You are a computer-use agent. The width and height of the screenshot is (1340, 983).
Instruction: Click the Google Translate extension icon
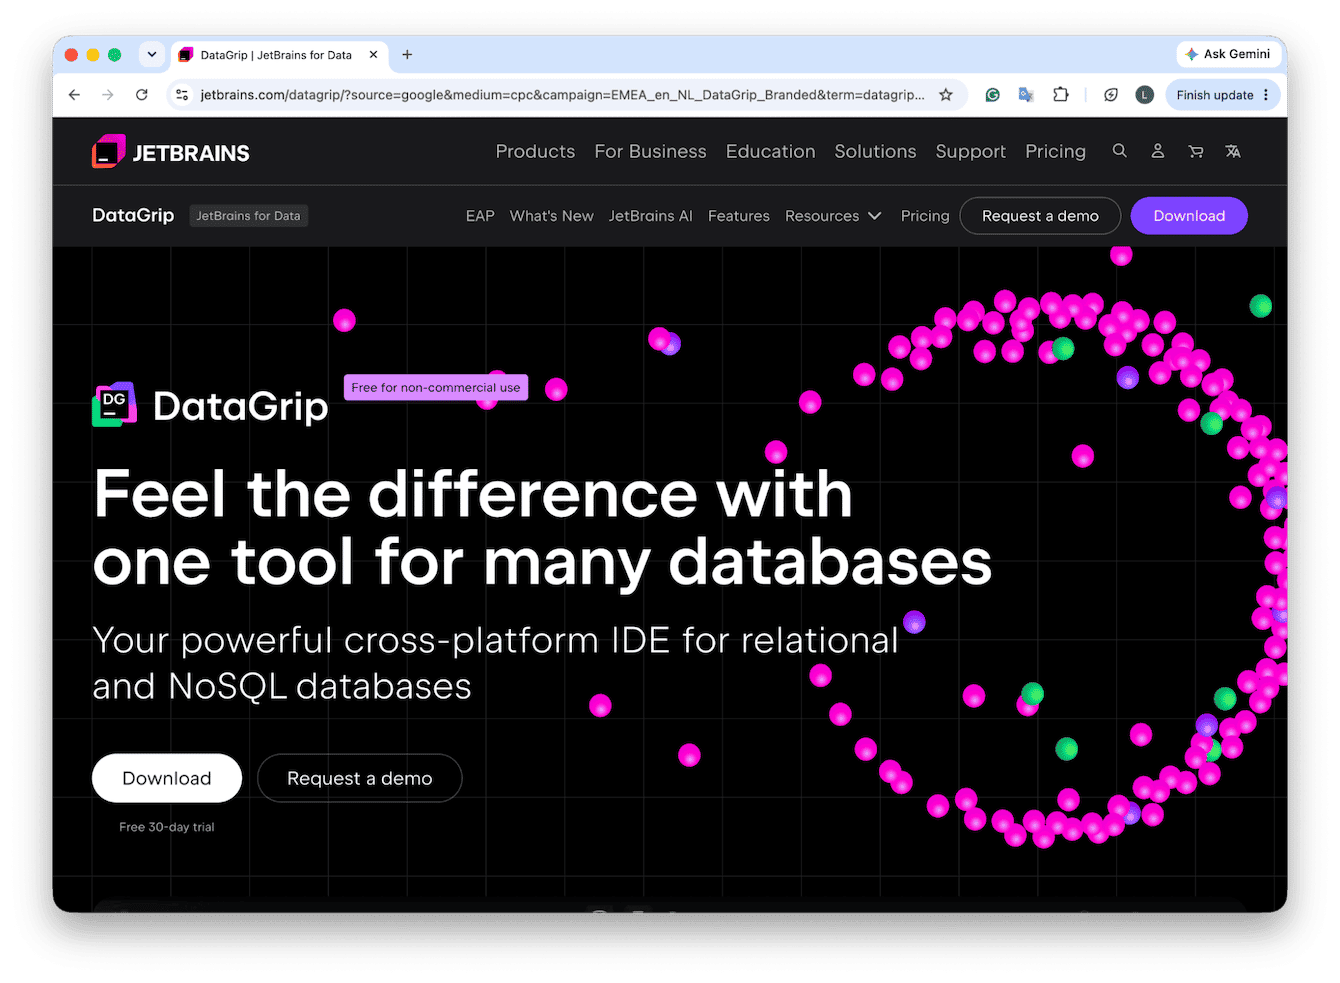point(1026,95)
